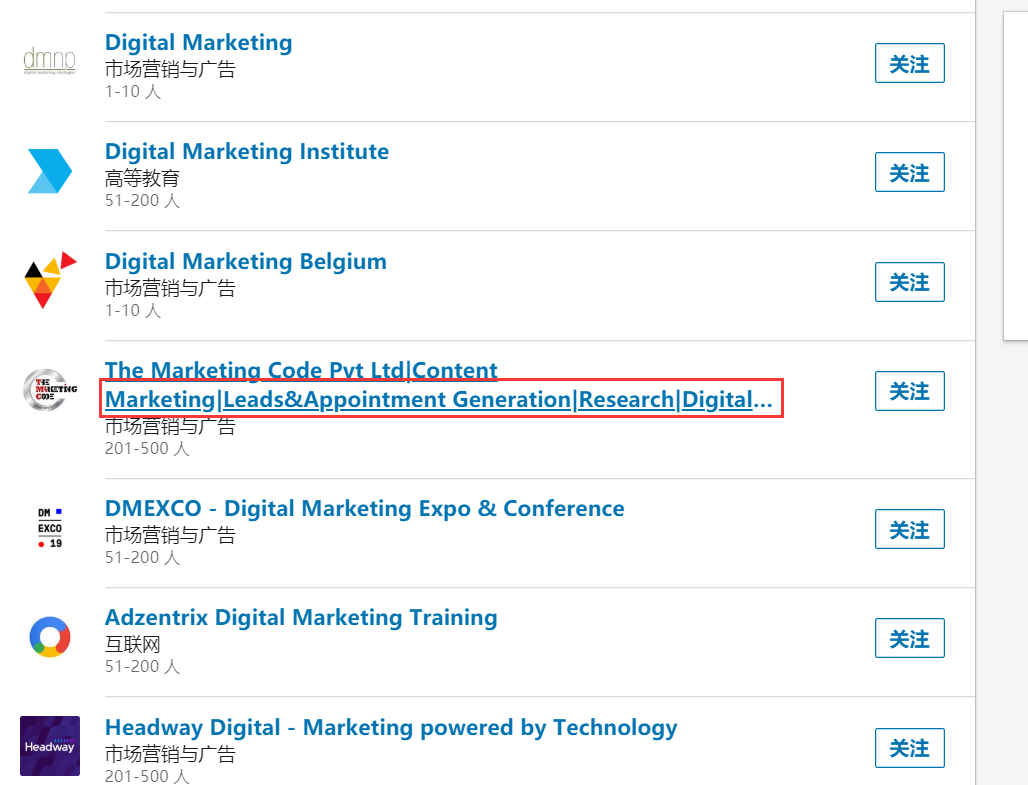
Task: Open the Digital Marketing Institute logo
Action: pyautogui.click(x=49, y=171)
